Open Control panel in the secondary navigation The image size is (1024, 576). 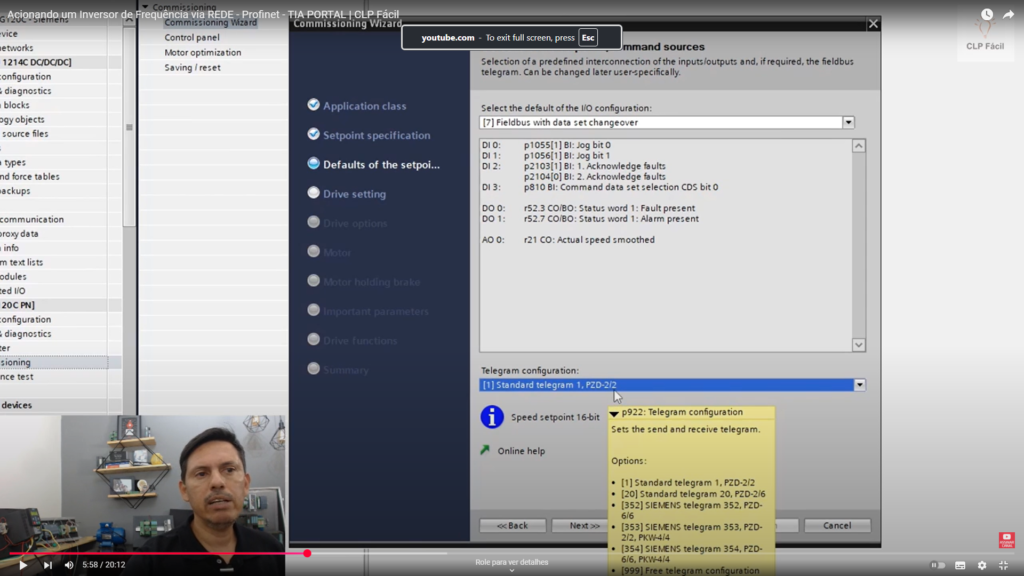[x=192, y=38]
